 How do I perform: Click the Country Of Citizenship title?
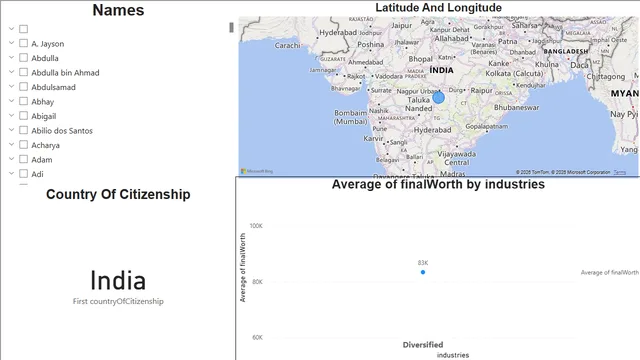click(x=118, y=194)
